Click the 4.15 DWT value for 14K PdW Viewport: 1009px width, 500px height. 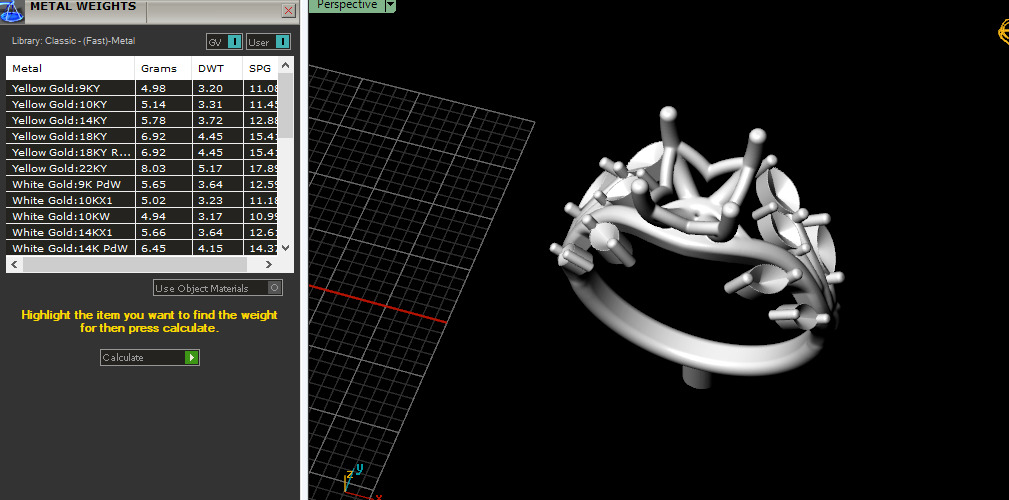point(210,248)
